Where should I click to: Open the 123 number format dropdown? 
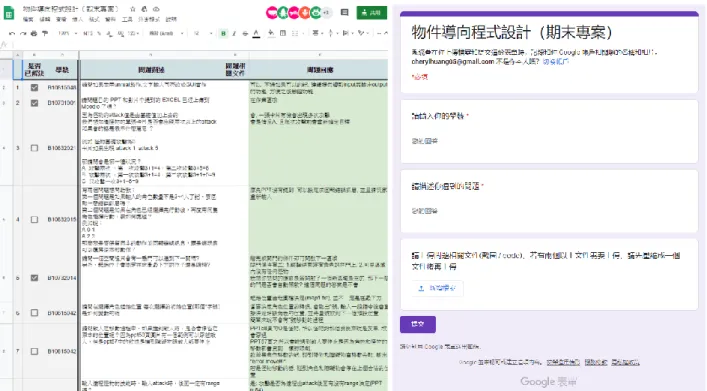(133, 33)
